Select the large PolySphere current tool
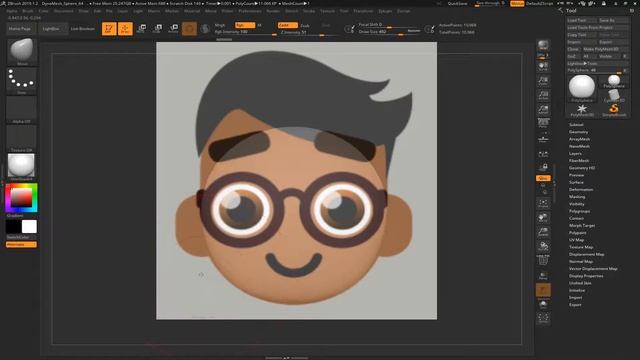The height and width of the screenshot is (360, 640). point(582,87)
